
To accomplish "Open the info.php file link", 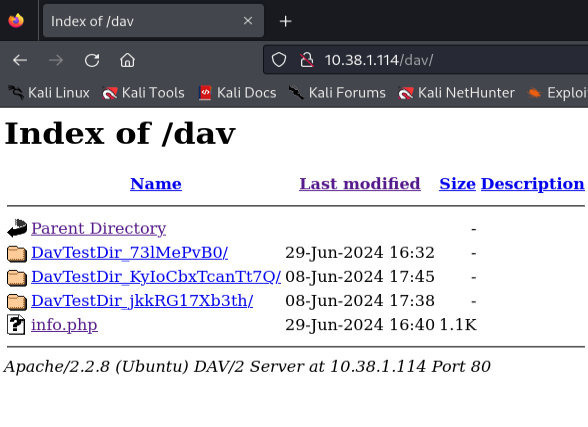I will pyautogui.click(x=64, y=325).
